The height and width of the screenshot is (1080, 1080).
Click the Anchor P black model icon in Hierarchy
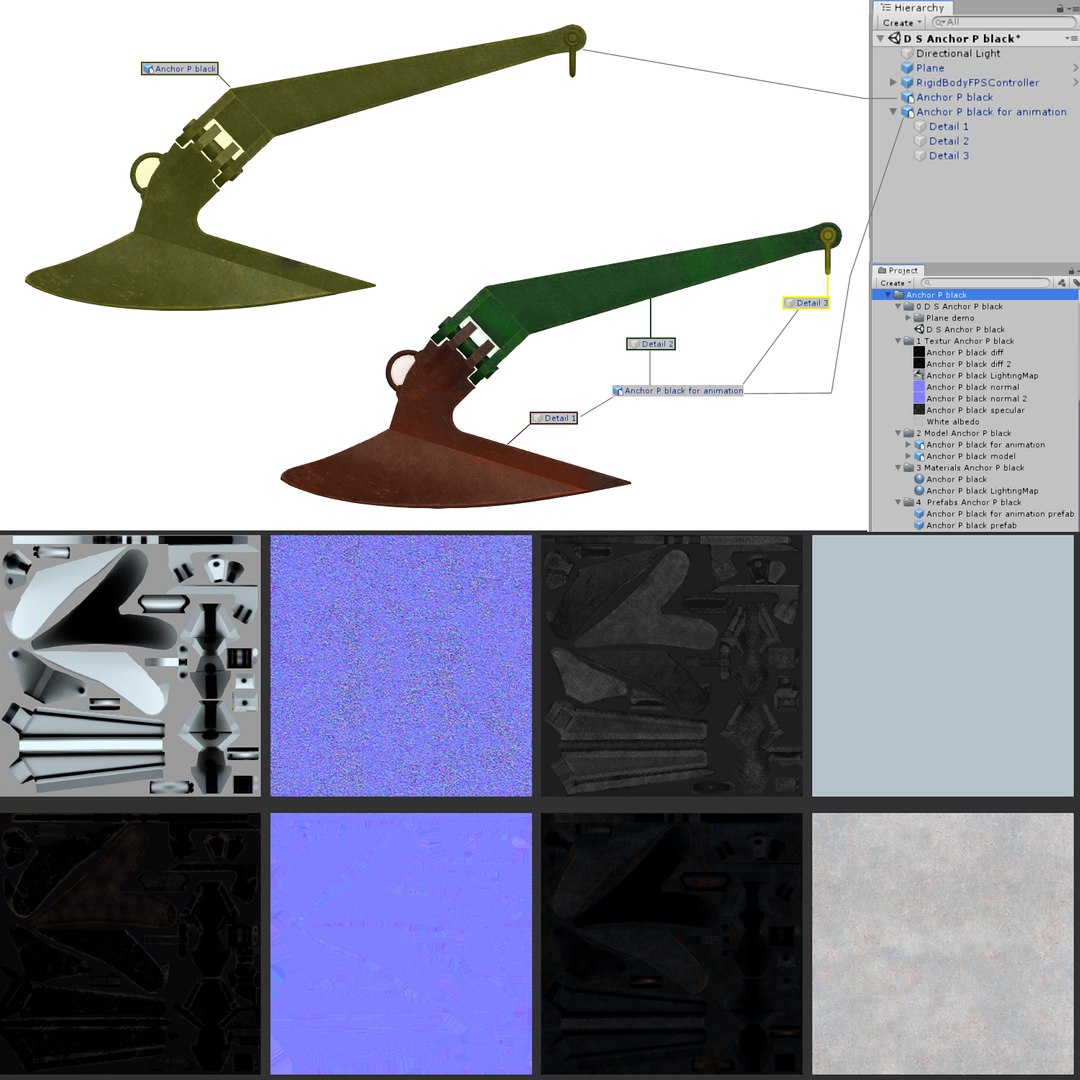tap(907, 97)
